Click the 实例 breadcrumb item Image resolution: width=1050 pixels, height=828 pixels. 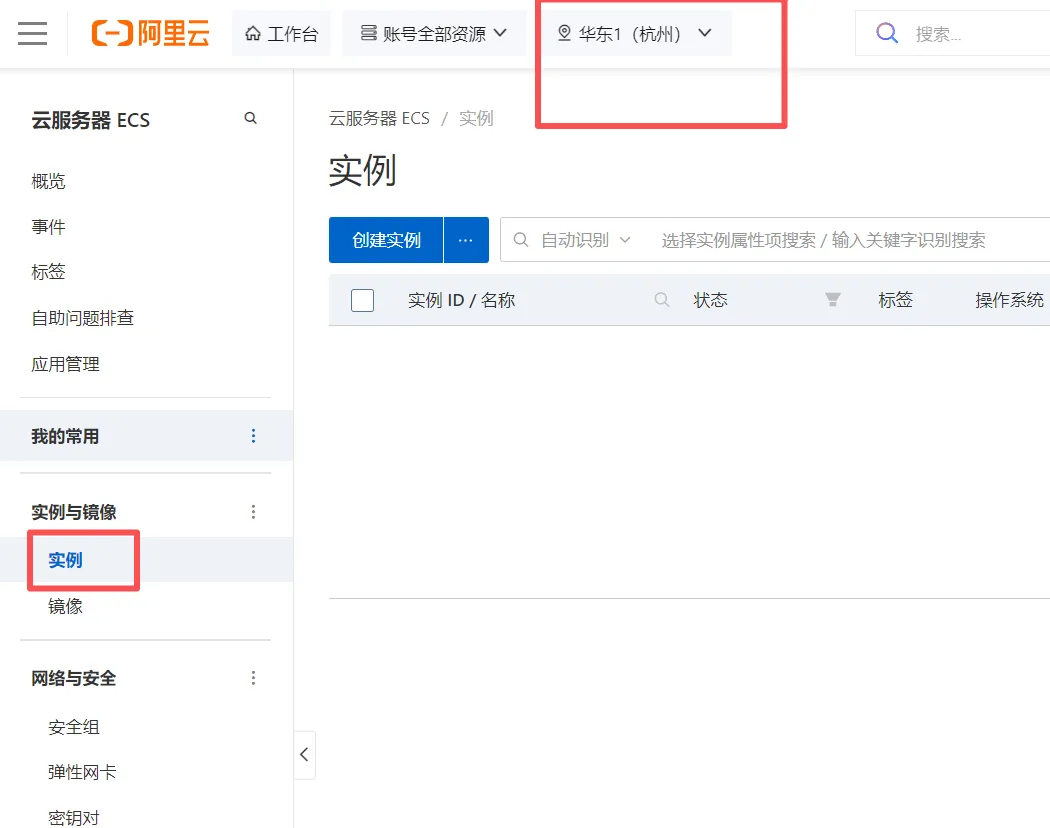coord(476,119)
